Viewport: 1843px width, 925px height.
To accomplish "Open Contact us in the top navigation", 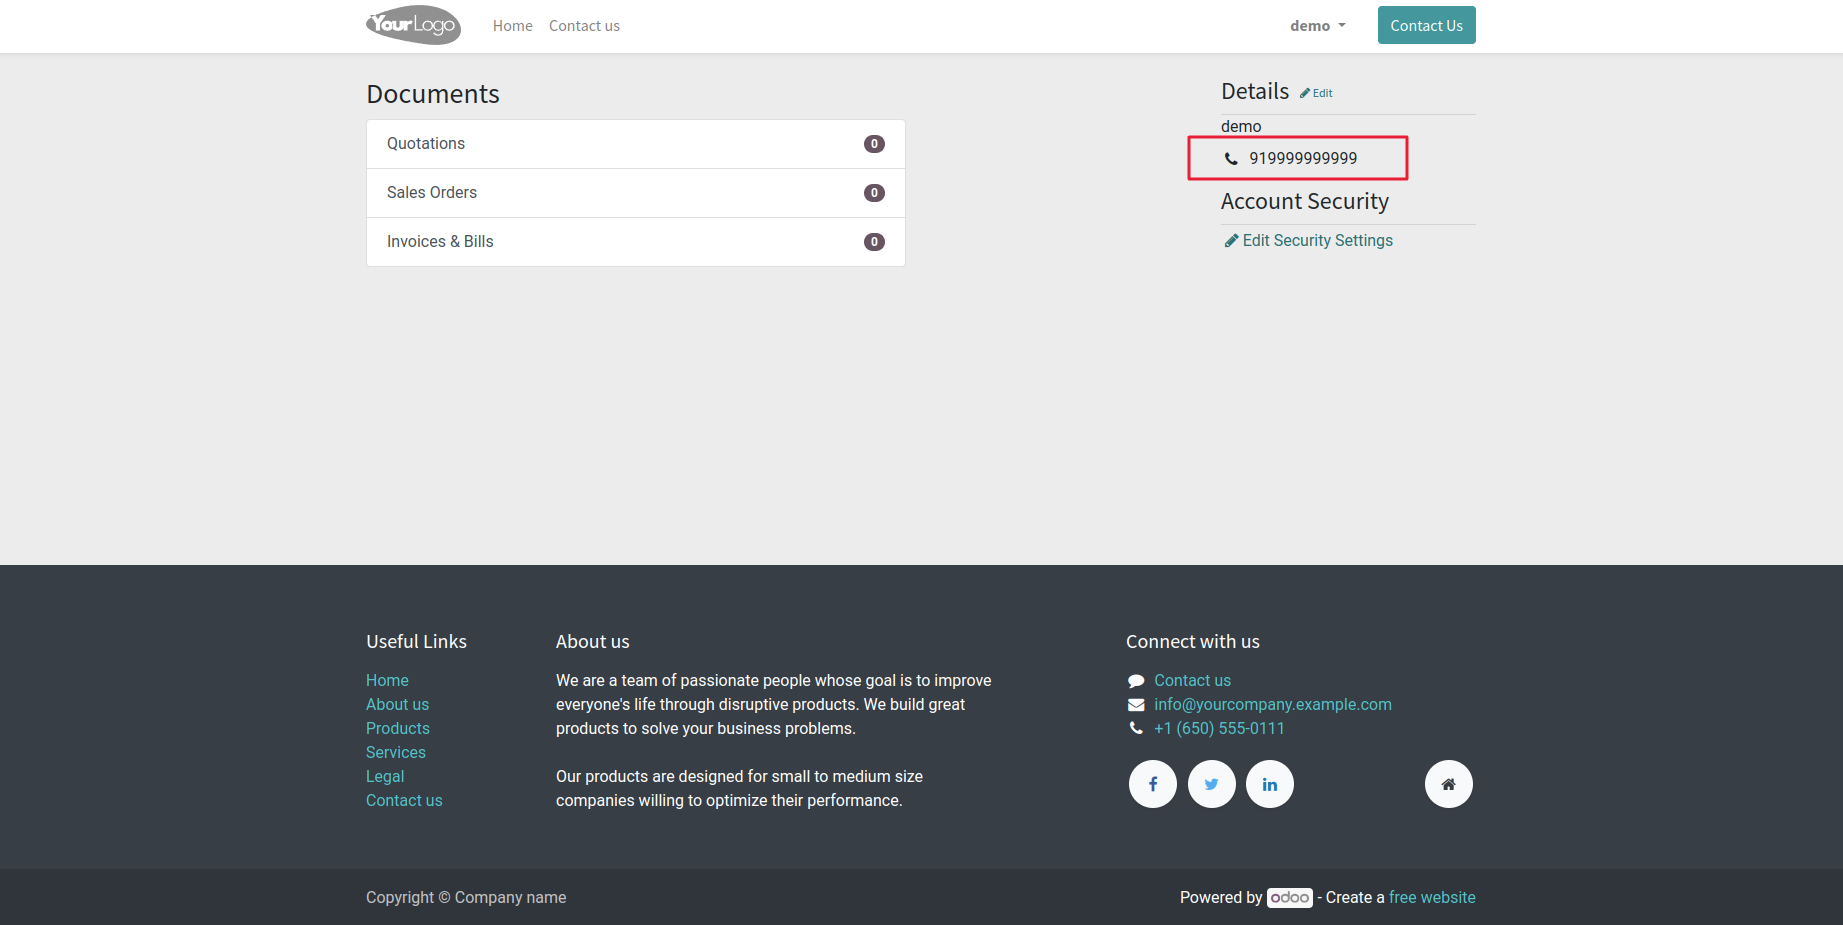I will [584, 26].
